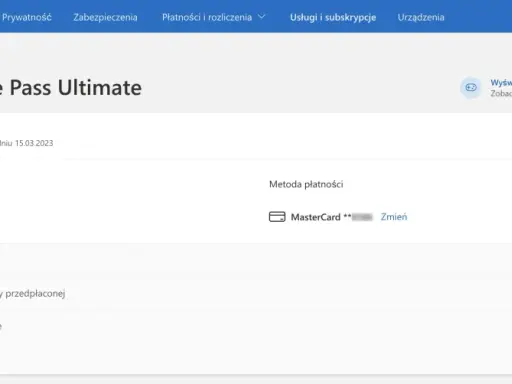Click the Metoda płatności label
Screen dimensions: 512x384
(x=306, y=184)
